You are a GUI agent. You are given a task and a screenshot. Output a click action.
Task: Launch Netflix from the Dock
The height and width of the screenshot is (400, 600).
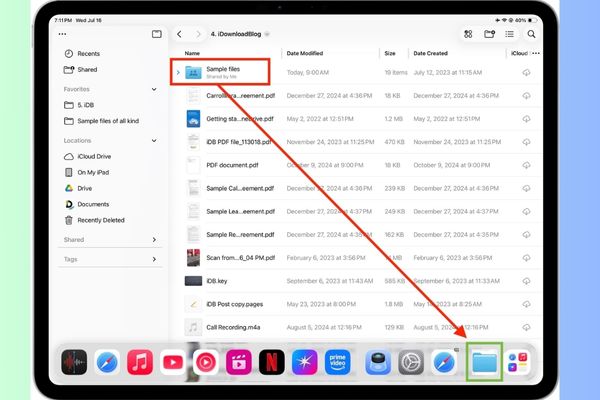pyautogui.click(x=269, y=362)
